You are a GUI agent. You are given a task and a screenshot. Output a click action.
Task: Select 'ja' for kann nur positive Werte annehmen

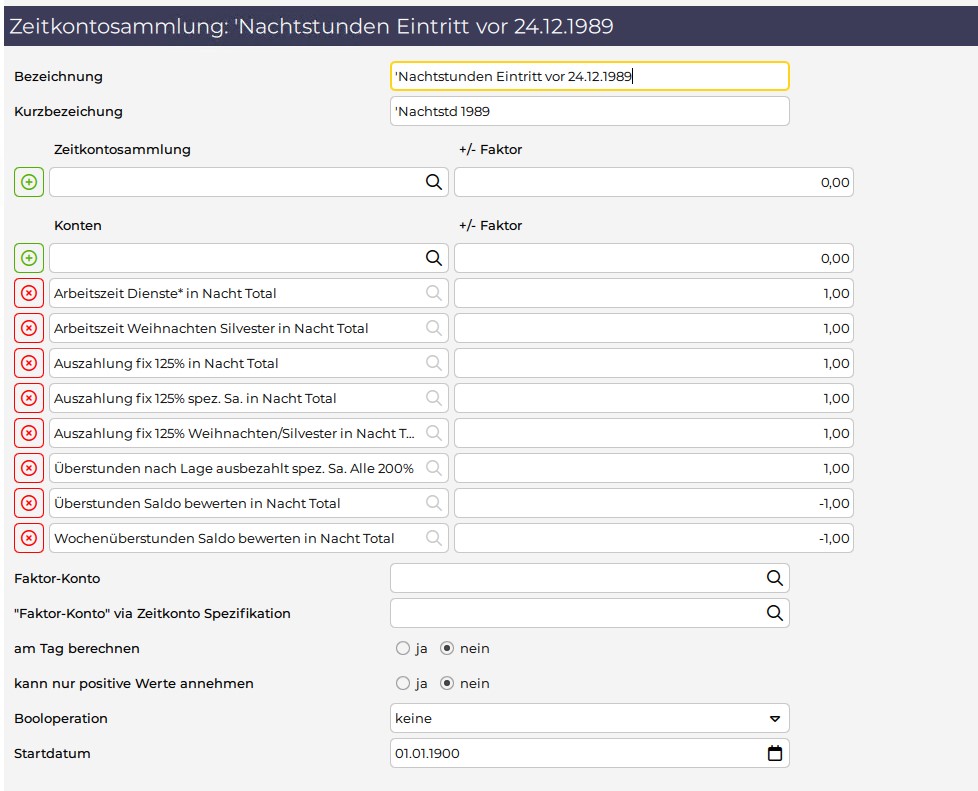[403, 683]
